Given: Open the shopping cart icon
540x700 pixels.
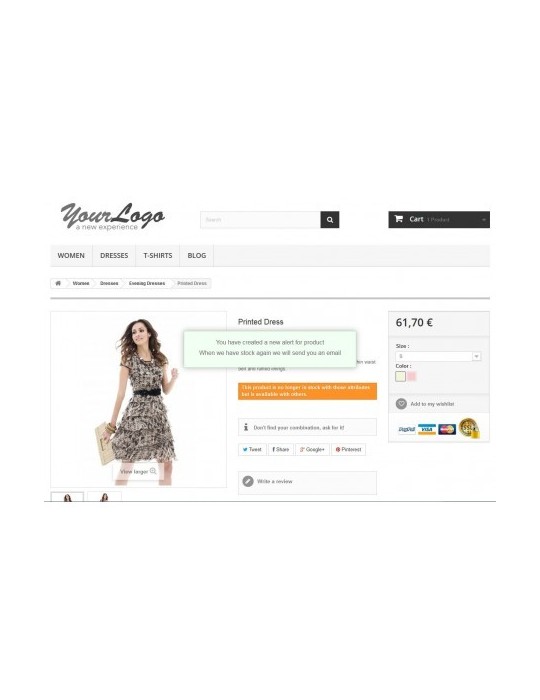Looking at the screenshot, I should click(x=399, y=219).
